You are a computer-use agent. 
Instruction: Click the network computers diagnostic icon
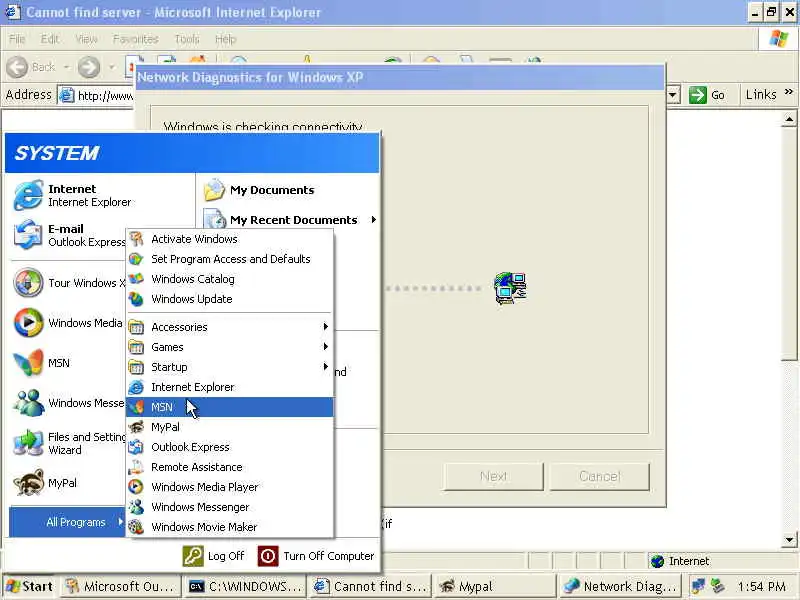[x=510, y=288]
